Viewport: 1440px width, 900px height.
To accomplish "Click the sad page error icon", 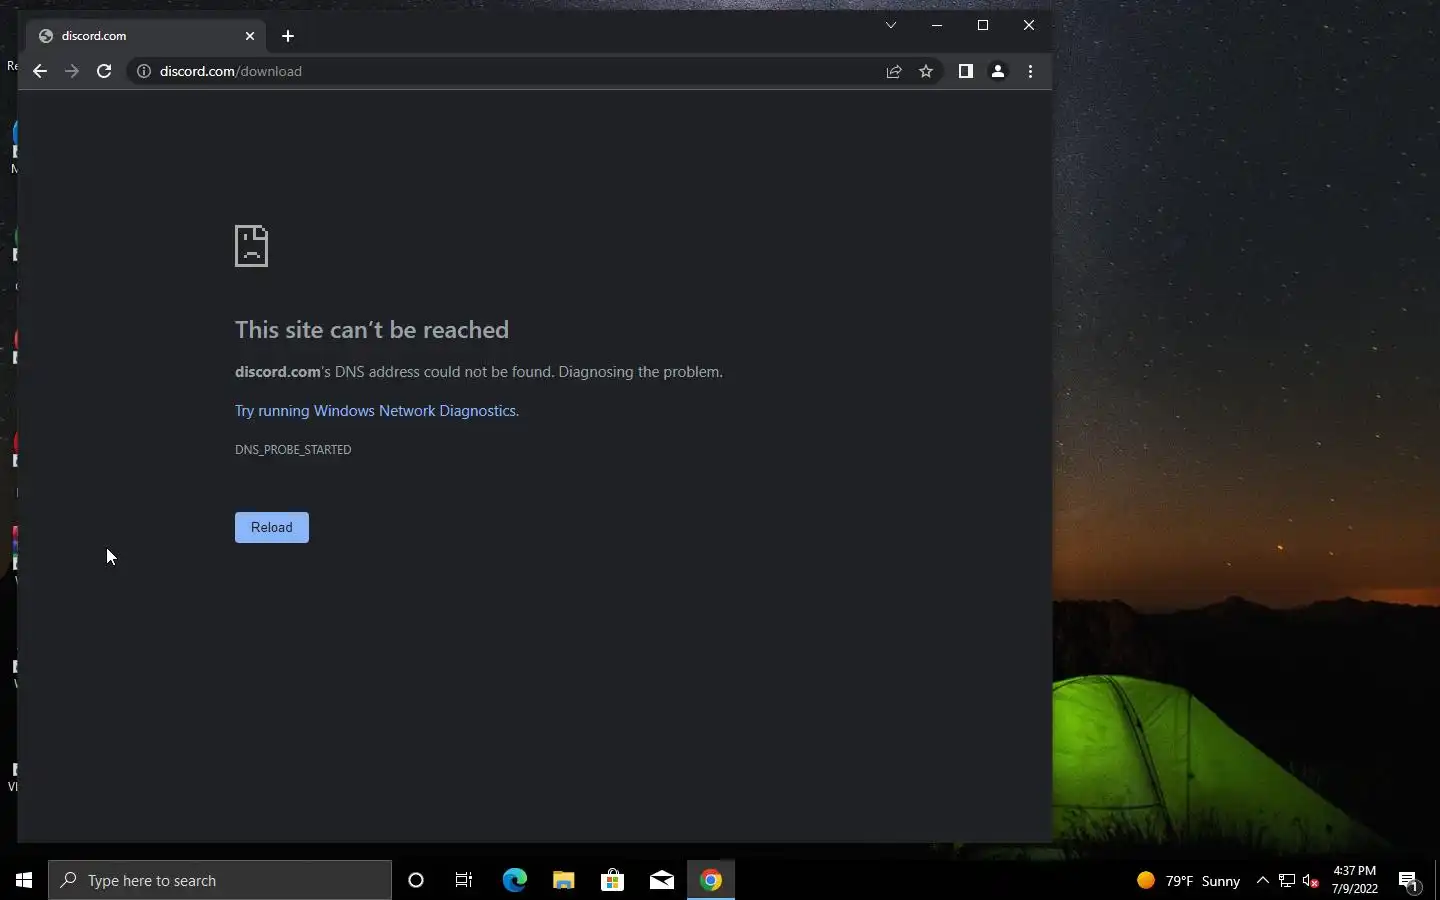I will (251, 246).
